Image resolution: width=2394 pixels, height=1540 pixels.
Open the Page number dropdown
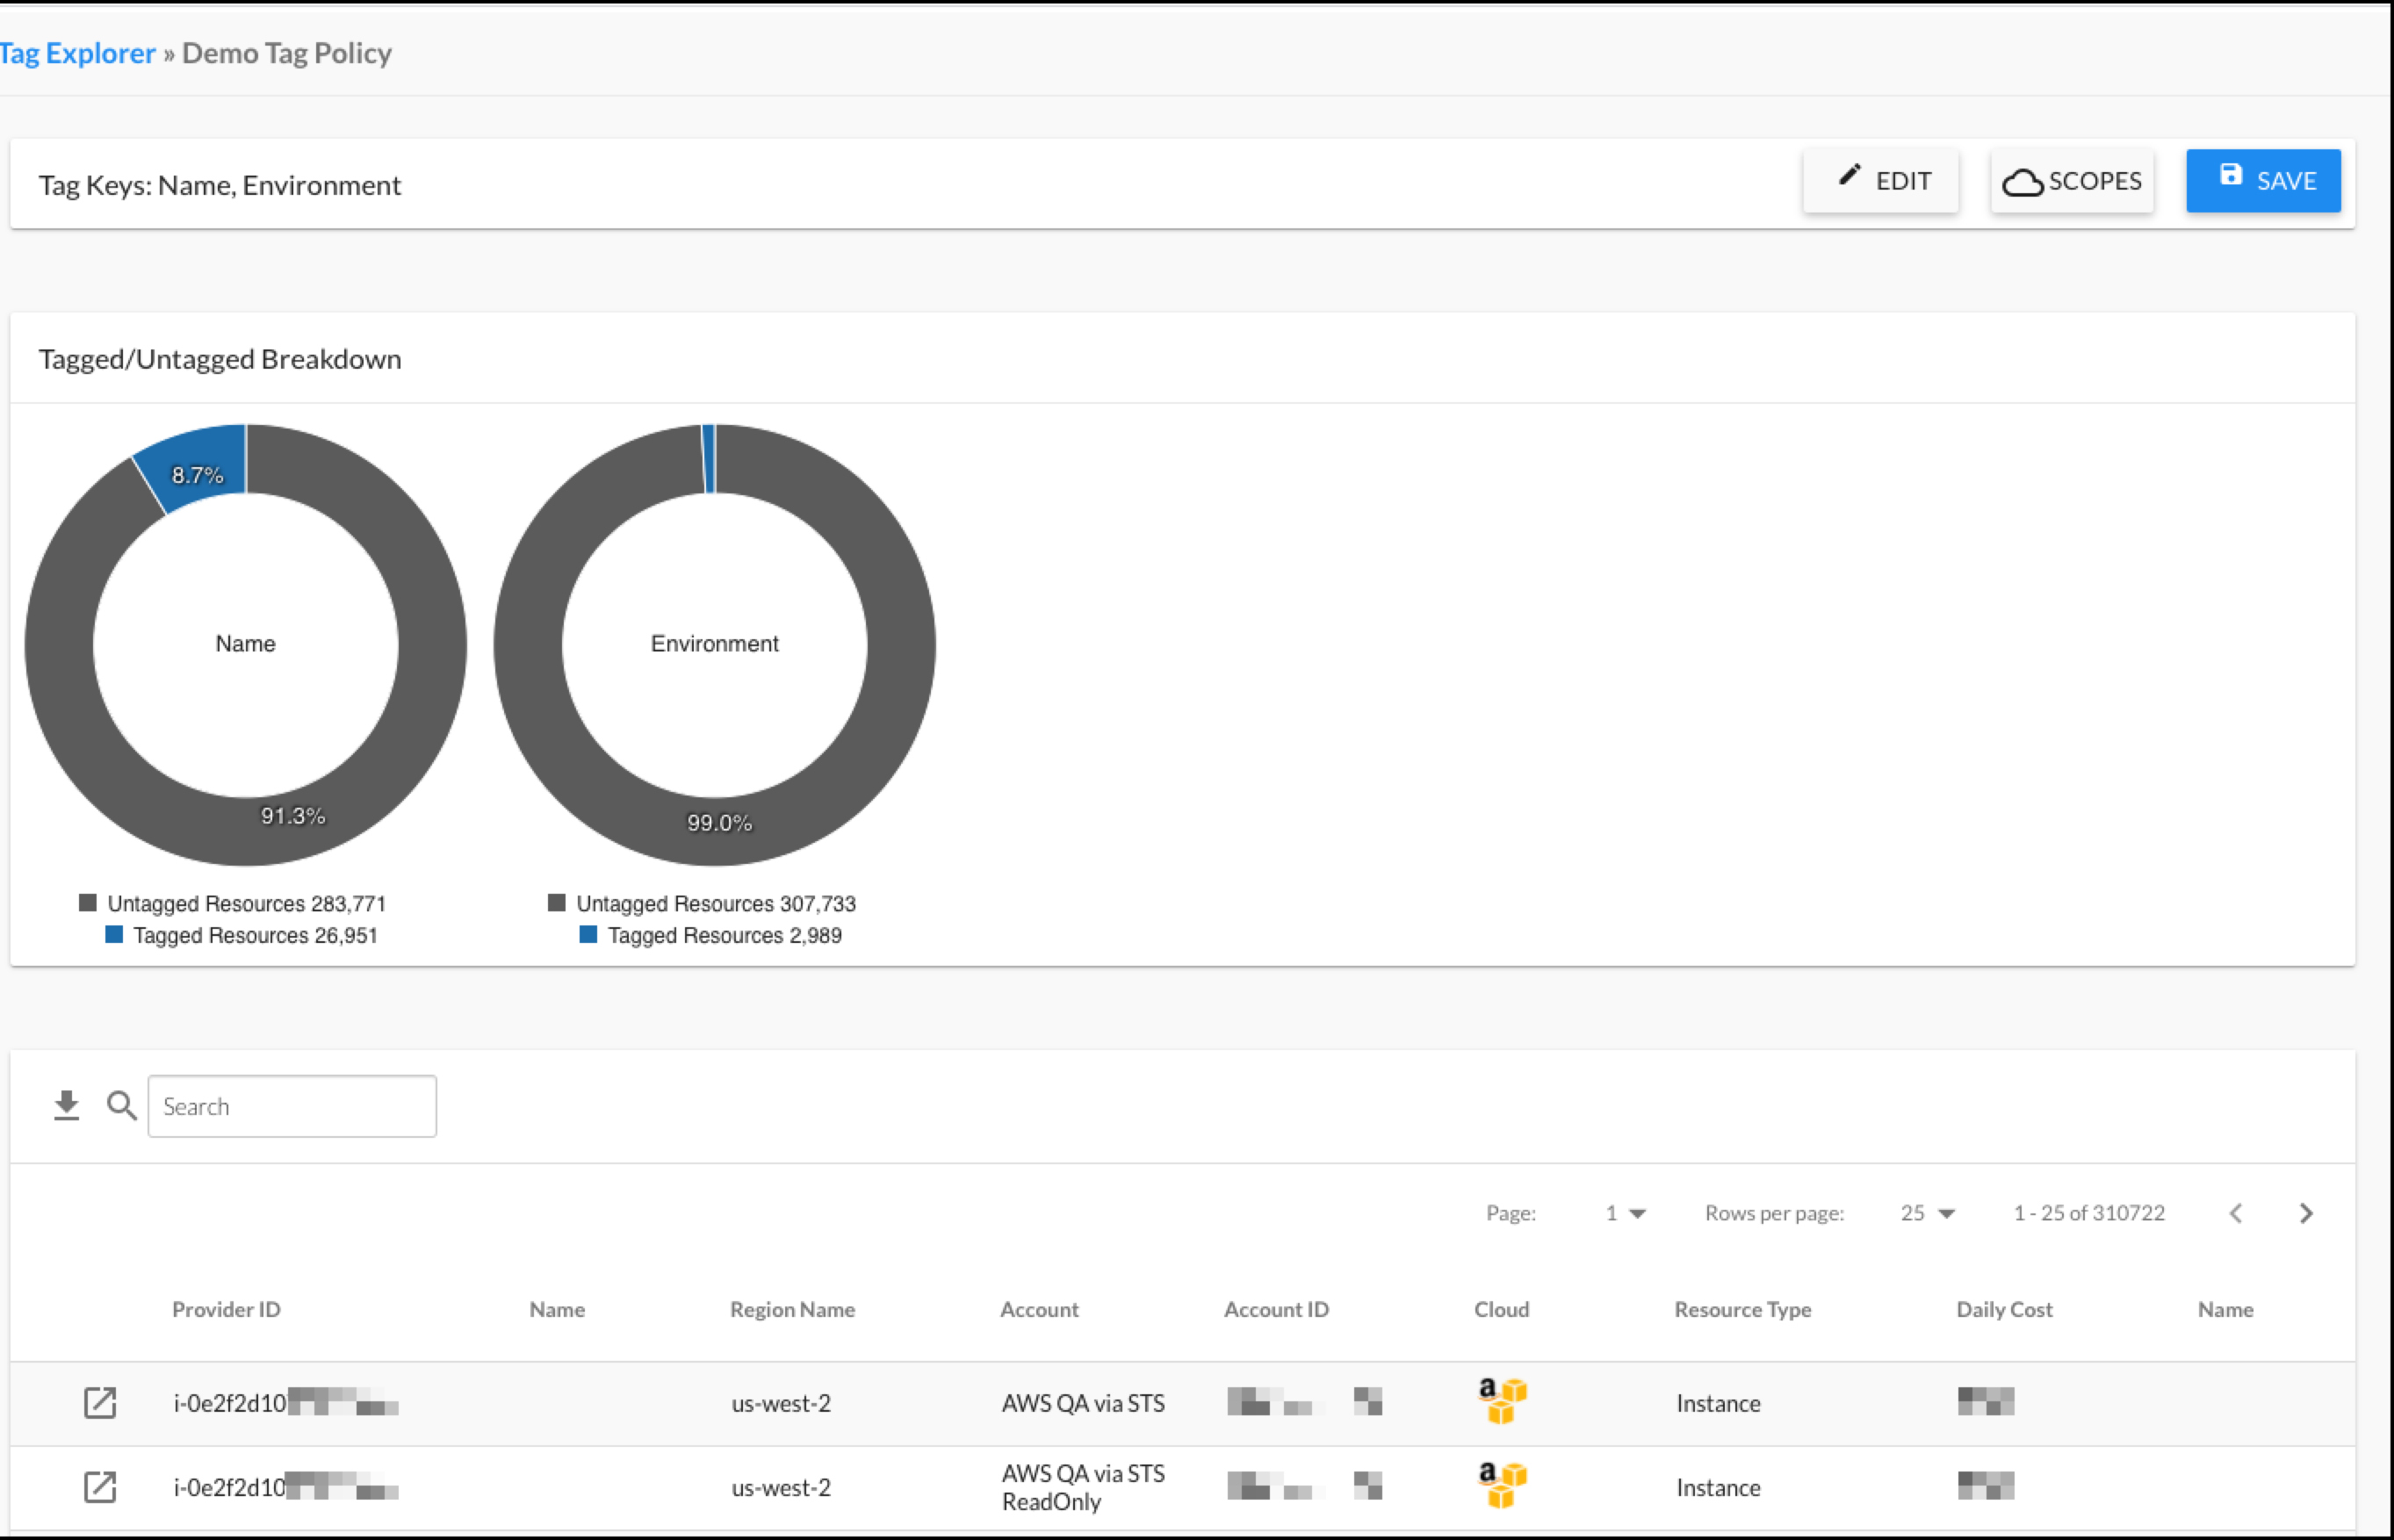click(1625, 1213)
